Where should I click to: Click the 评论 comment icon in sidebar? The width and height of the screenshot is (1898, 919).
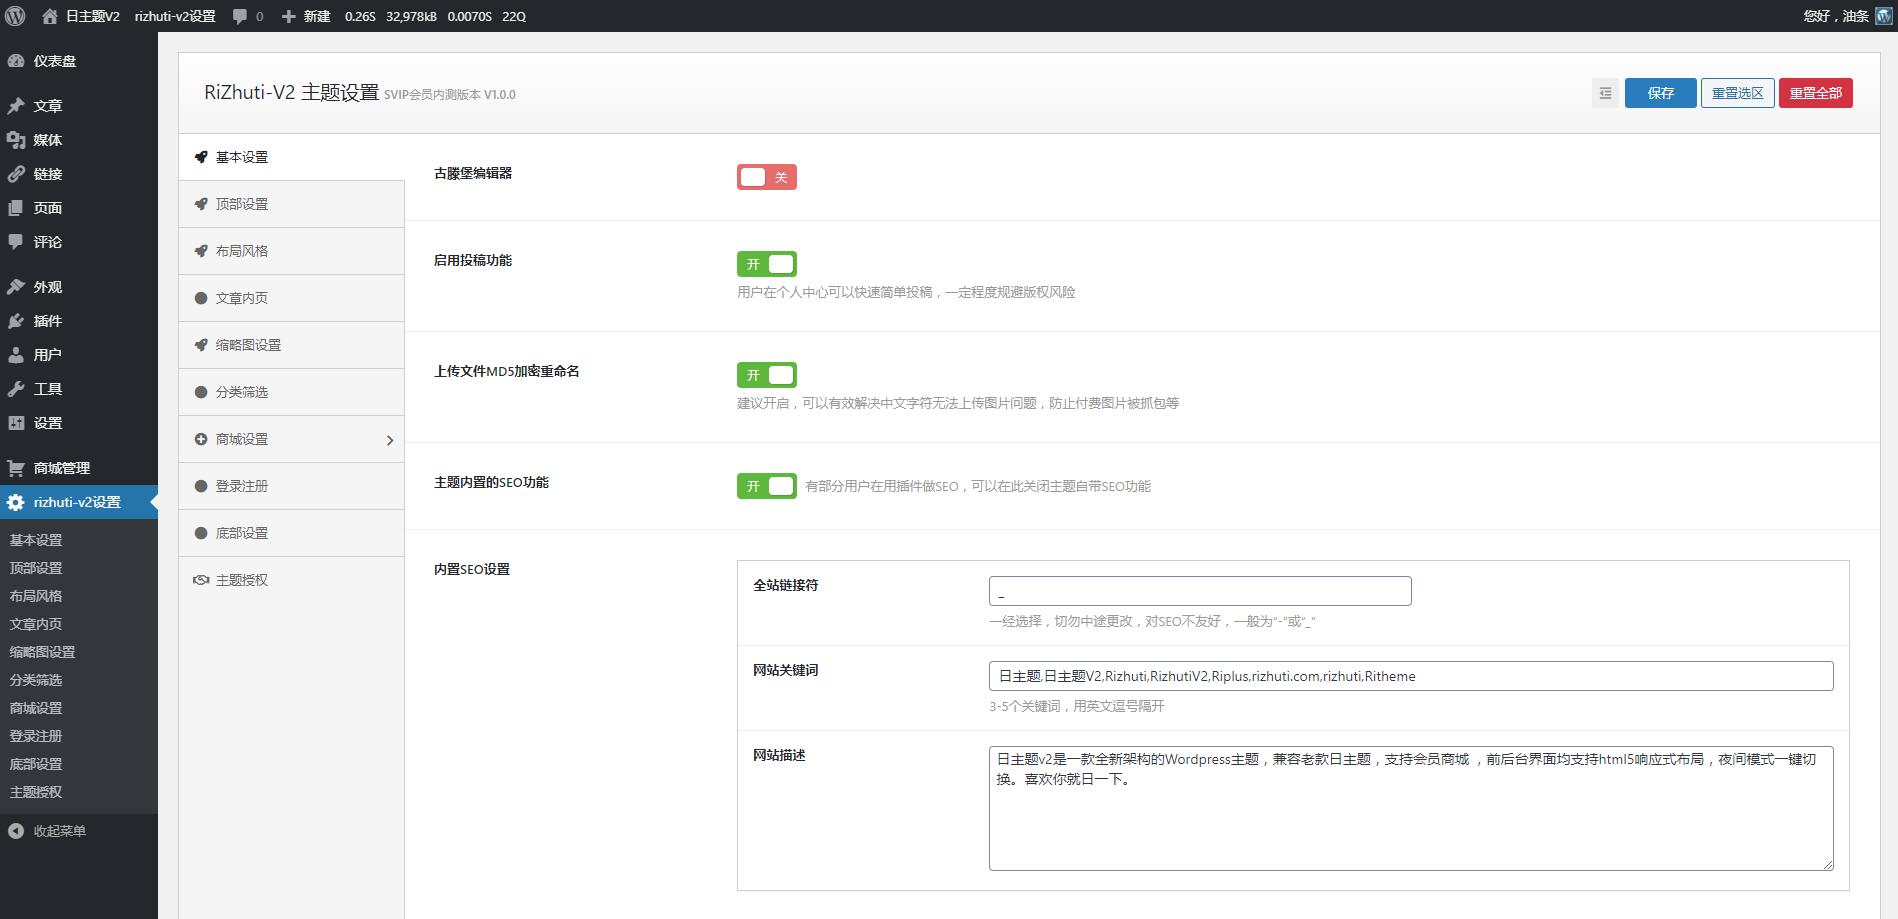pyautogui.click(x=15, y=242)
